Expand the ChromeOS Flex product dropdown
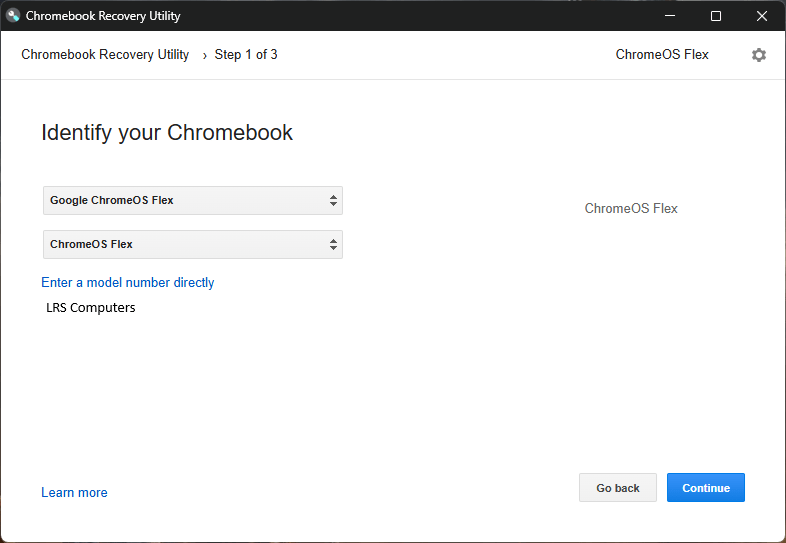This screenshot has height=543, width=786. pos(192,244)
